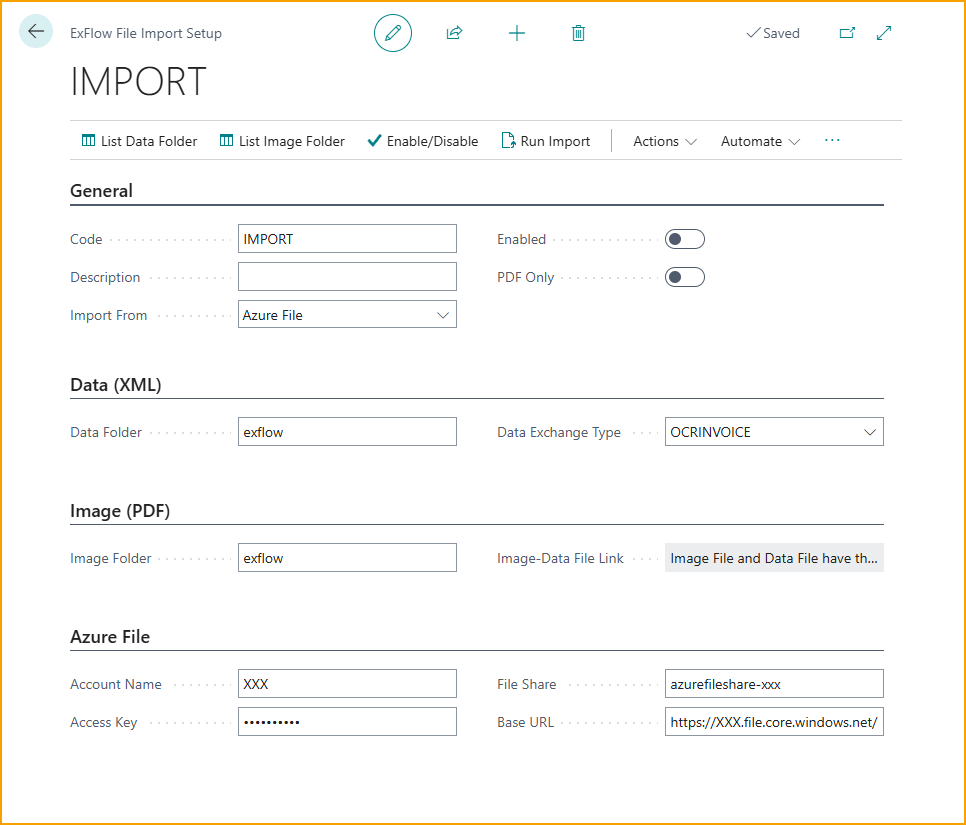Delete the record using the trash icon
The height and width of the screenshot is (825, 966).
coord(578,32)
